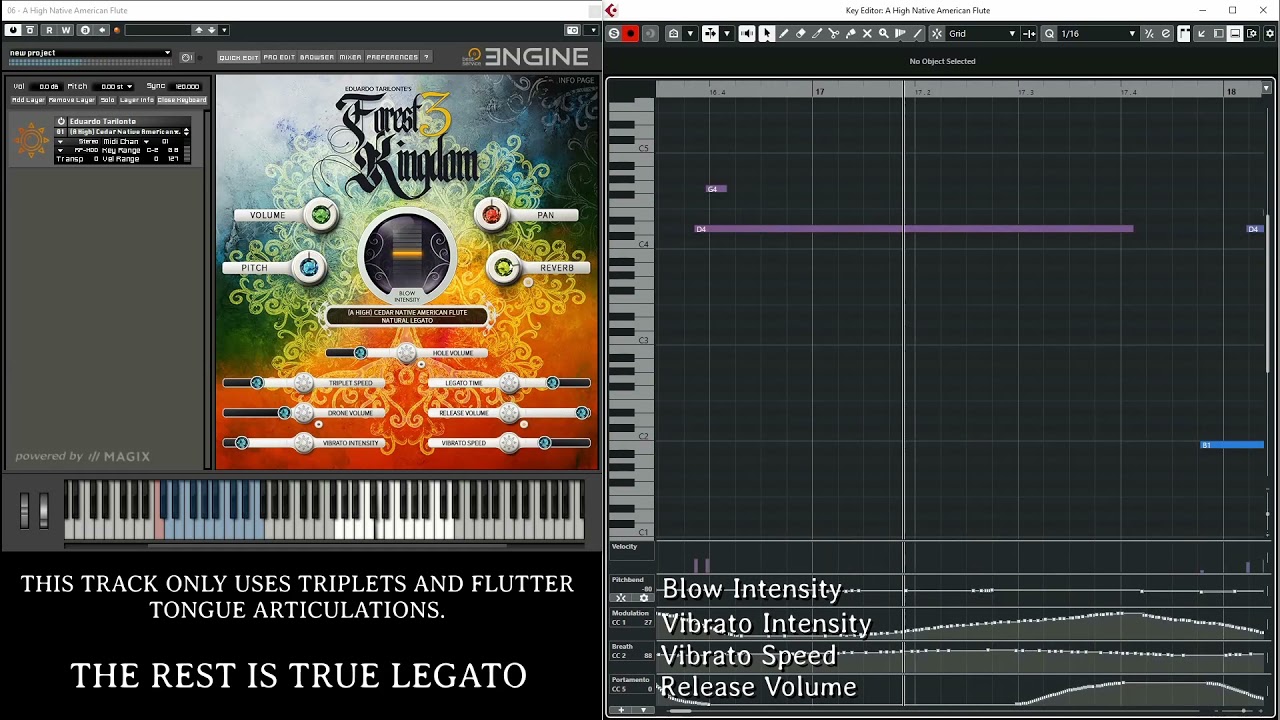Click the blue Pitch knob
Image resolution: width=1280 pixels, height=720 pixels.
point(309,267)
